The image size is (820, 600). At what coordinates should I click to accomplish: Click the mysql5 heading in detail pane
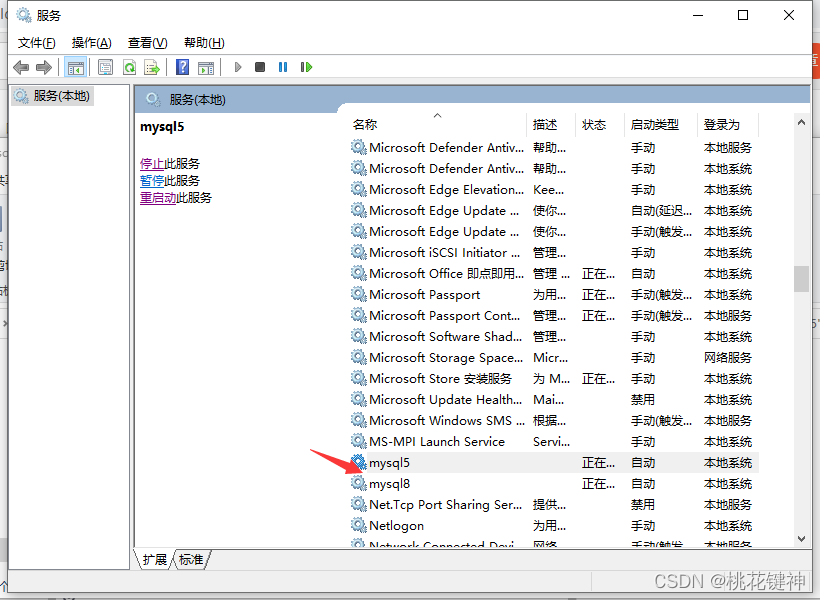coord(162,127)
